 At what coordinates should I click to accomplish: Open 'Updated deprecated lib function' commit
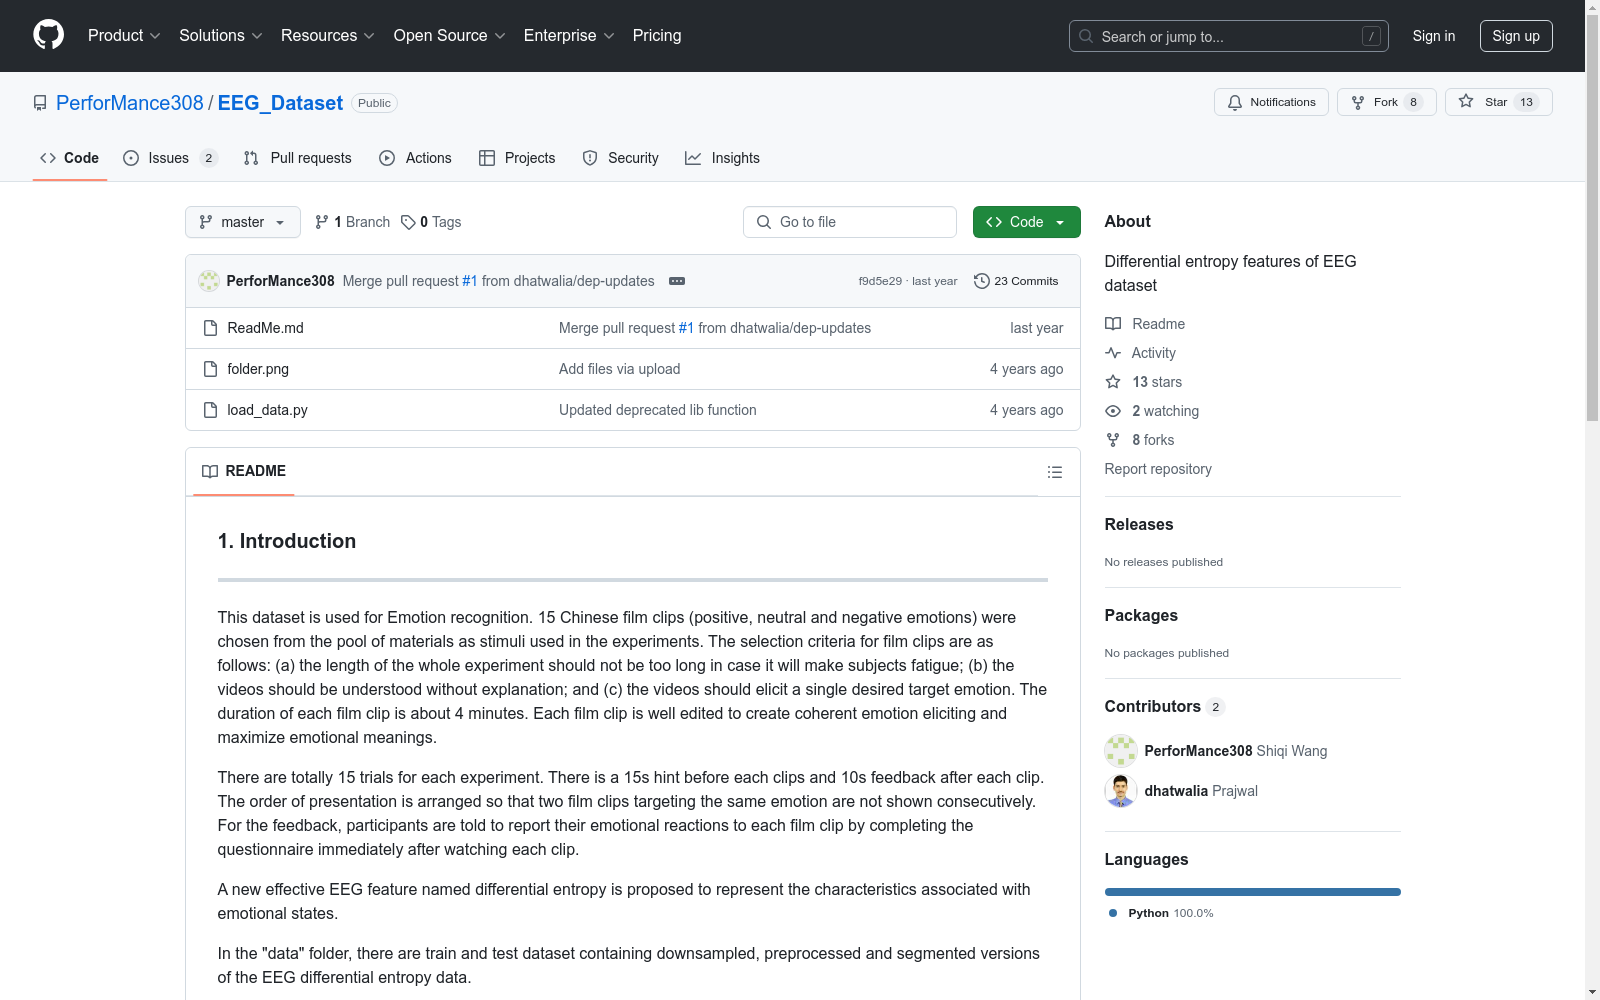coord(658,410)
